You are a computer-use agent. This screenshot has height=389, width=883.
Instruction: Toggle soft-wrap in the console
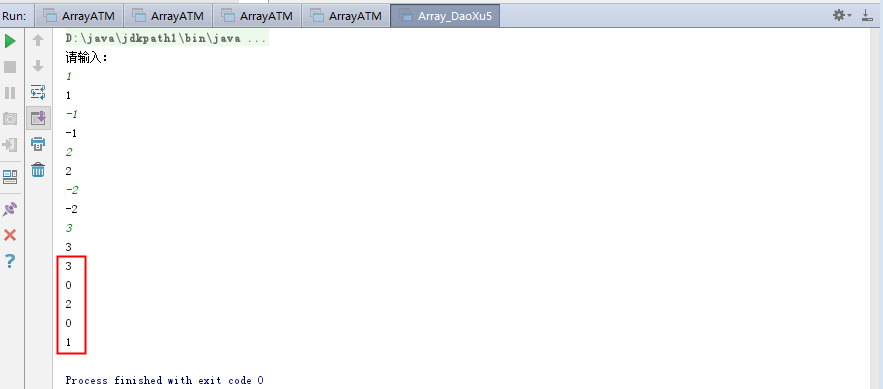tap(38, 92)
